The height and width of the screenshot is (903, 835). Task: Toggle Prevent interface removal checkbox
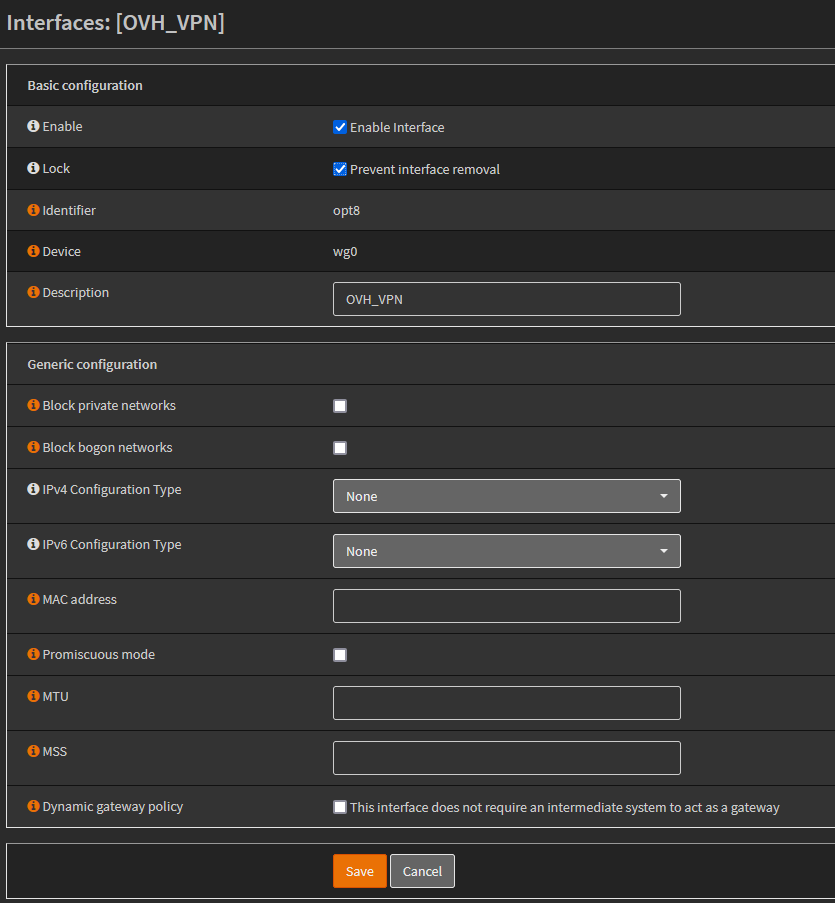[x=340, y=170]
